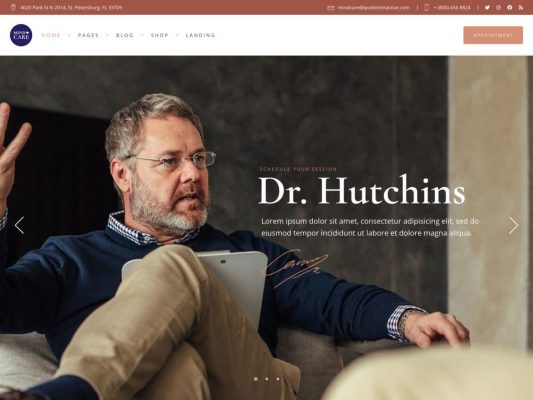This screenshot has height=400, width=533.
Task: Click the phone icon in top bar
Action: point(427,7)
